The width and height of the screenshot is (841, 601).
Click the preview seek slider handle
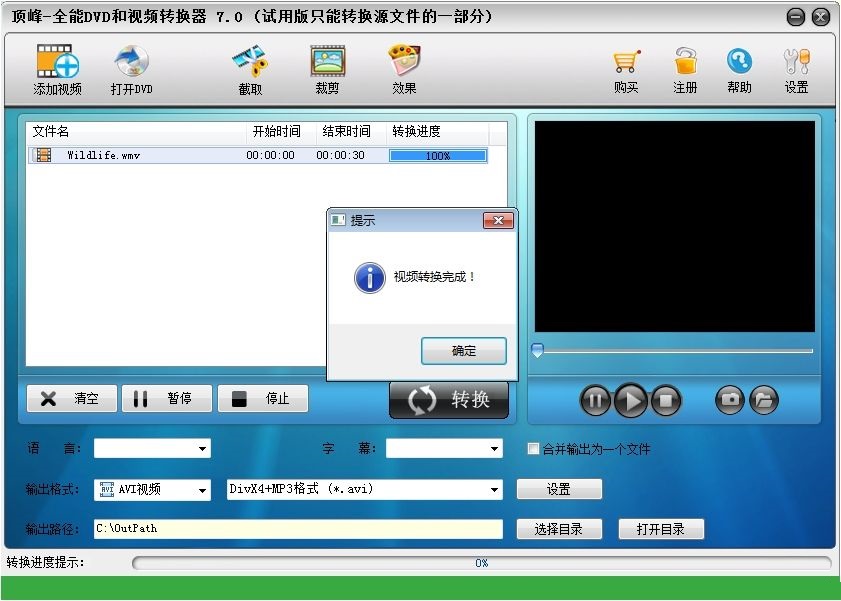537,351
